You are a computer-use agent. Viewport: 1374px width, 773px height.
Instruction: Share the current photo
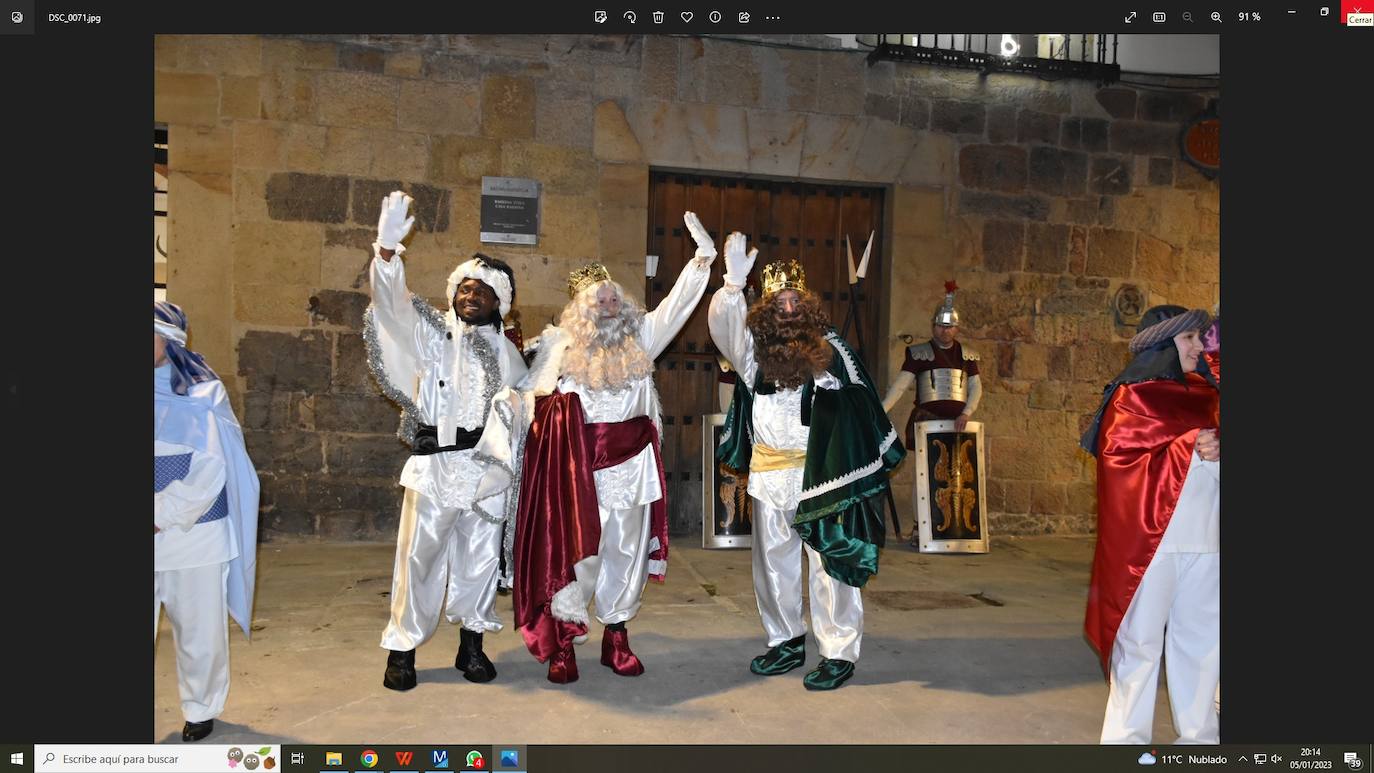(x=744, y=17)
